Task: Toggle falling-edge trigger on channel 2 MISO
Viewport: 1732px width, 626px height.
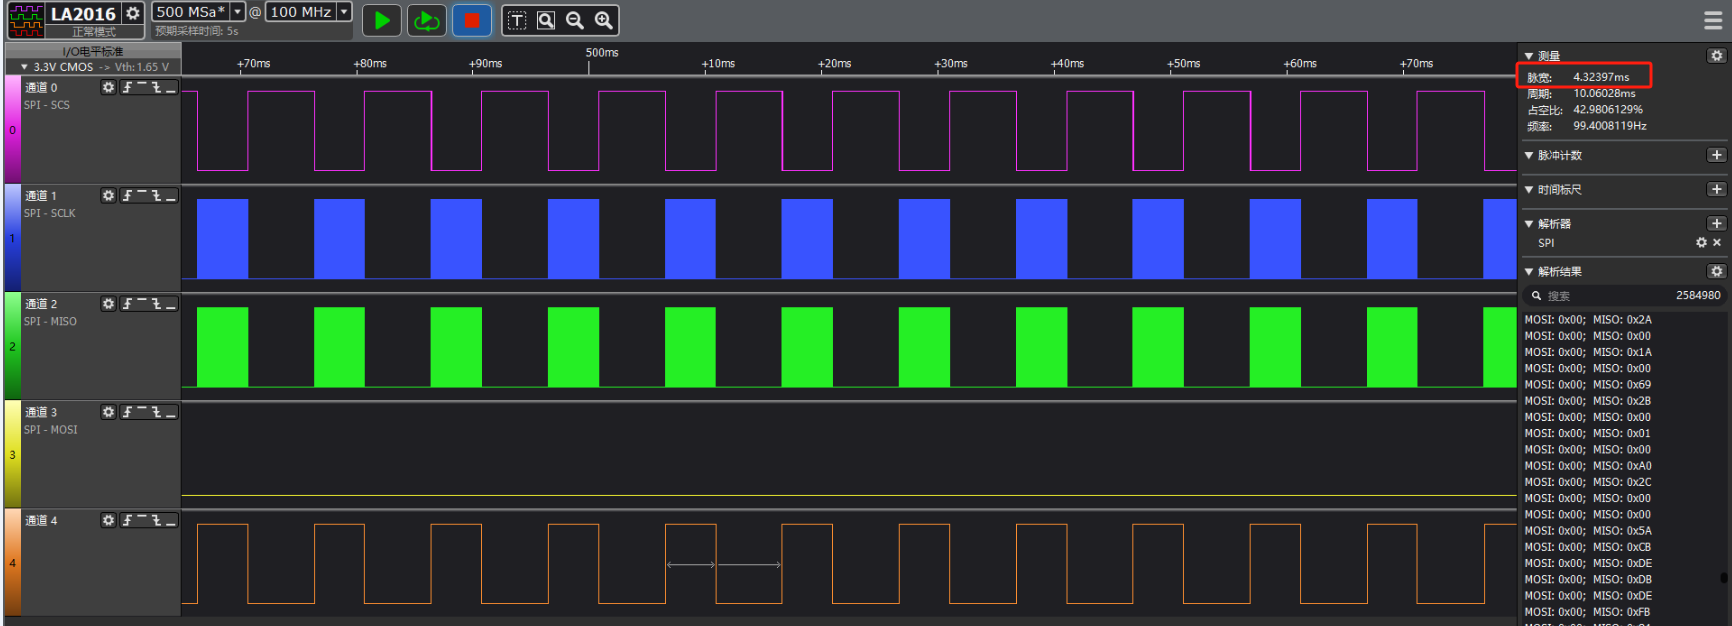Action: pos(157,304)
